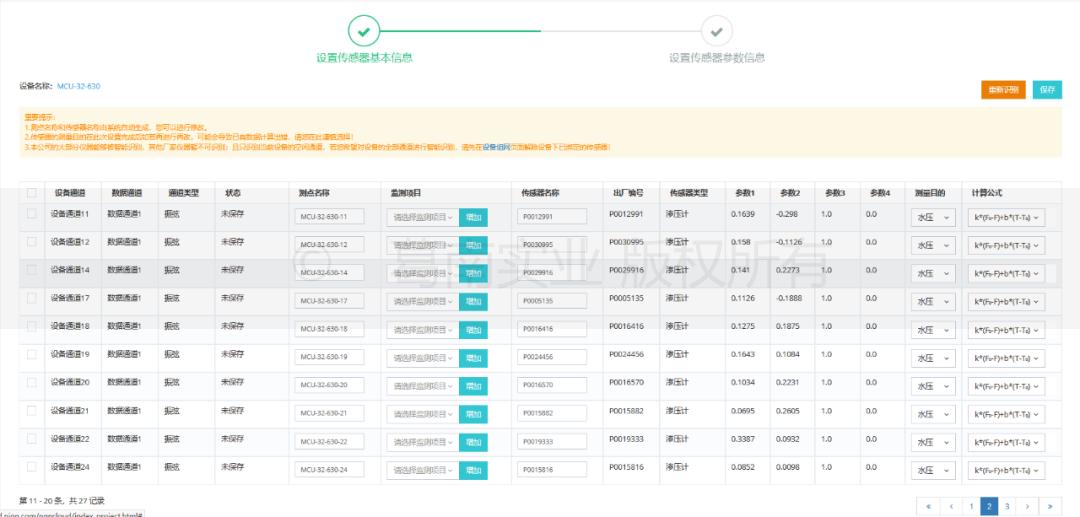Jump to last page using double-right arrow
This screenshot has height=517, width=1080.
click(1050, 507)
